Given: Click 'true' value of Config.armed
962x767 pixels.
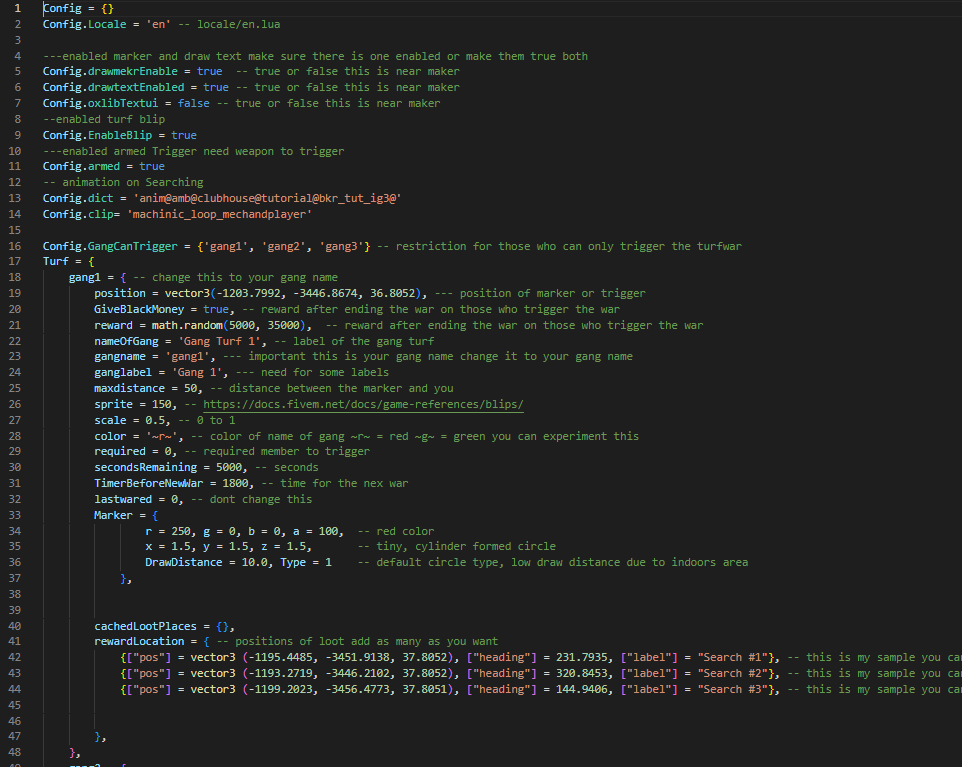Looking at the screenshot, I should [x=152, y=167].
